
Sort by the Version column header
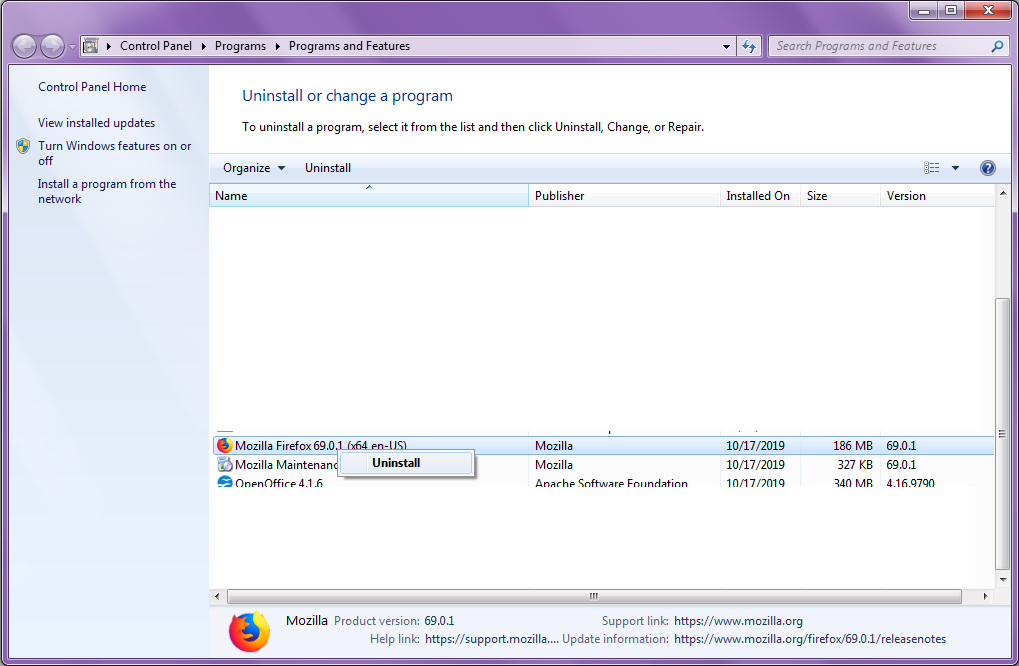(x=937, y=196)
